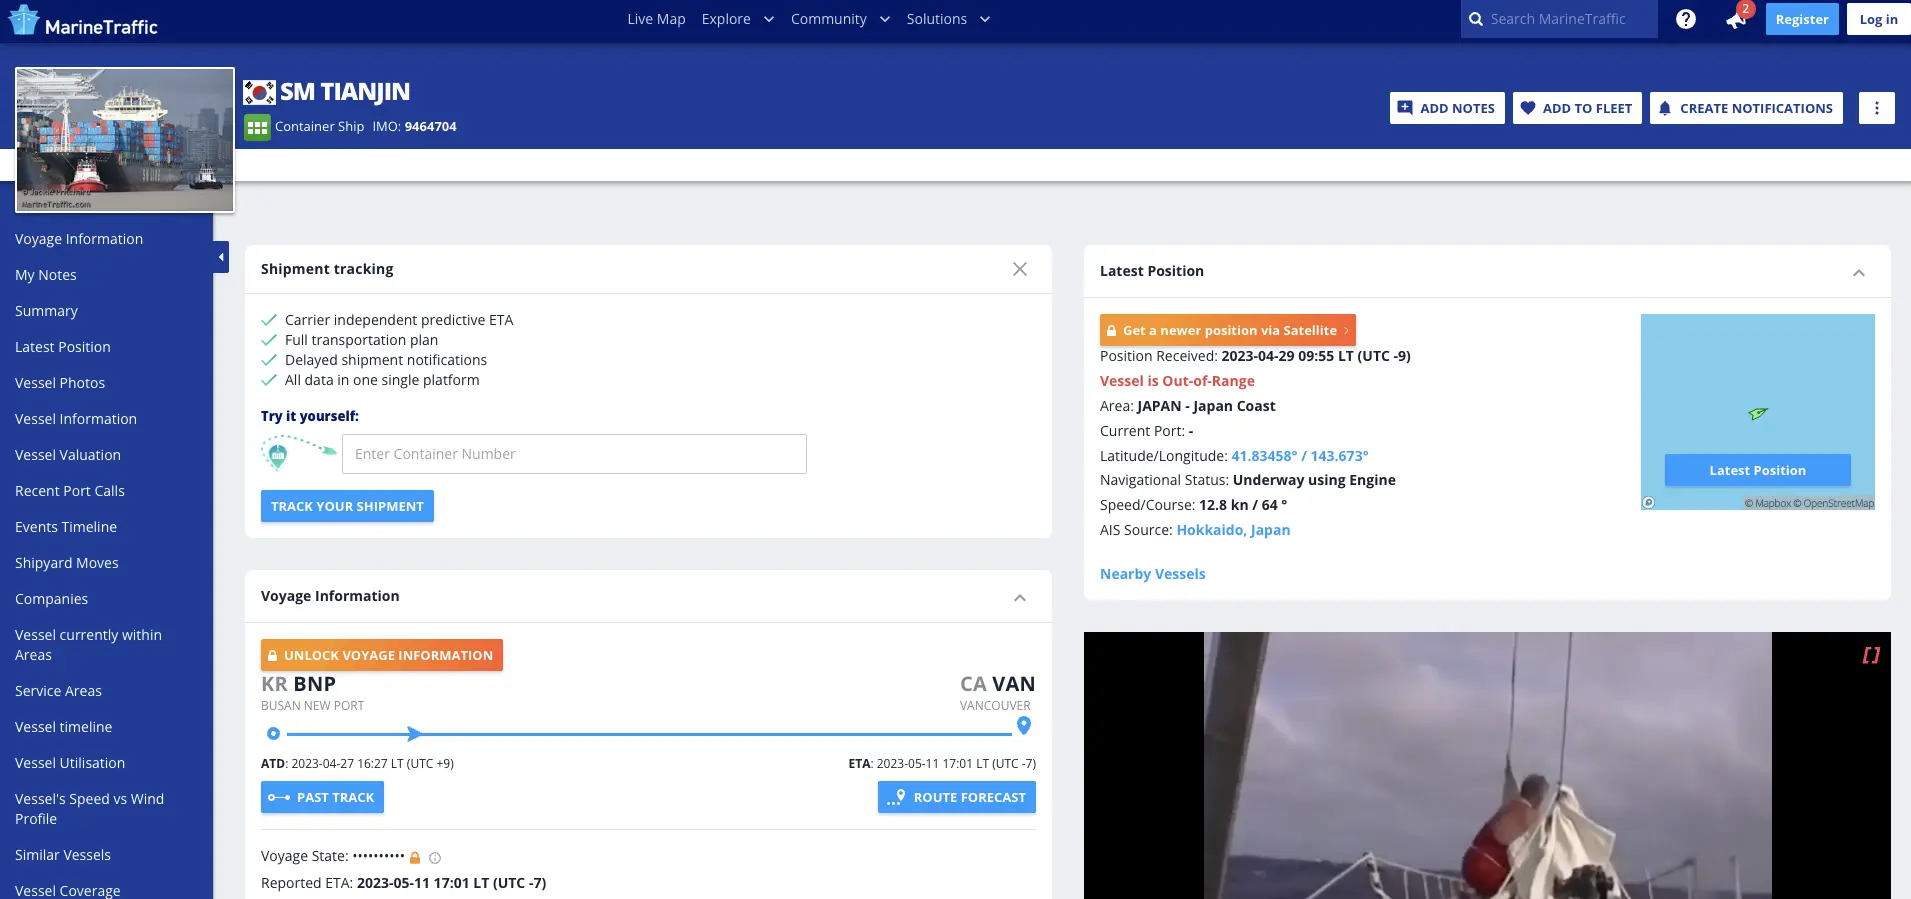This screenshot has height=899, width=1911.
Task: Collapse the left sidebar arrow
Action: (221, 257)
